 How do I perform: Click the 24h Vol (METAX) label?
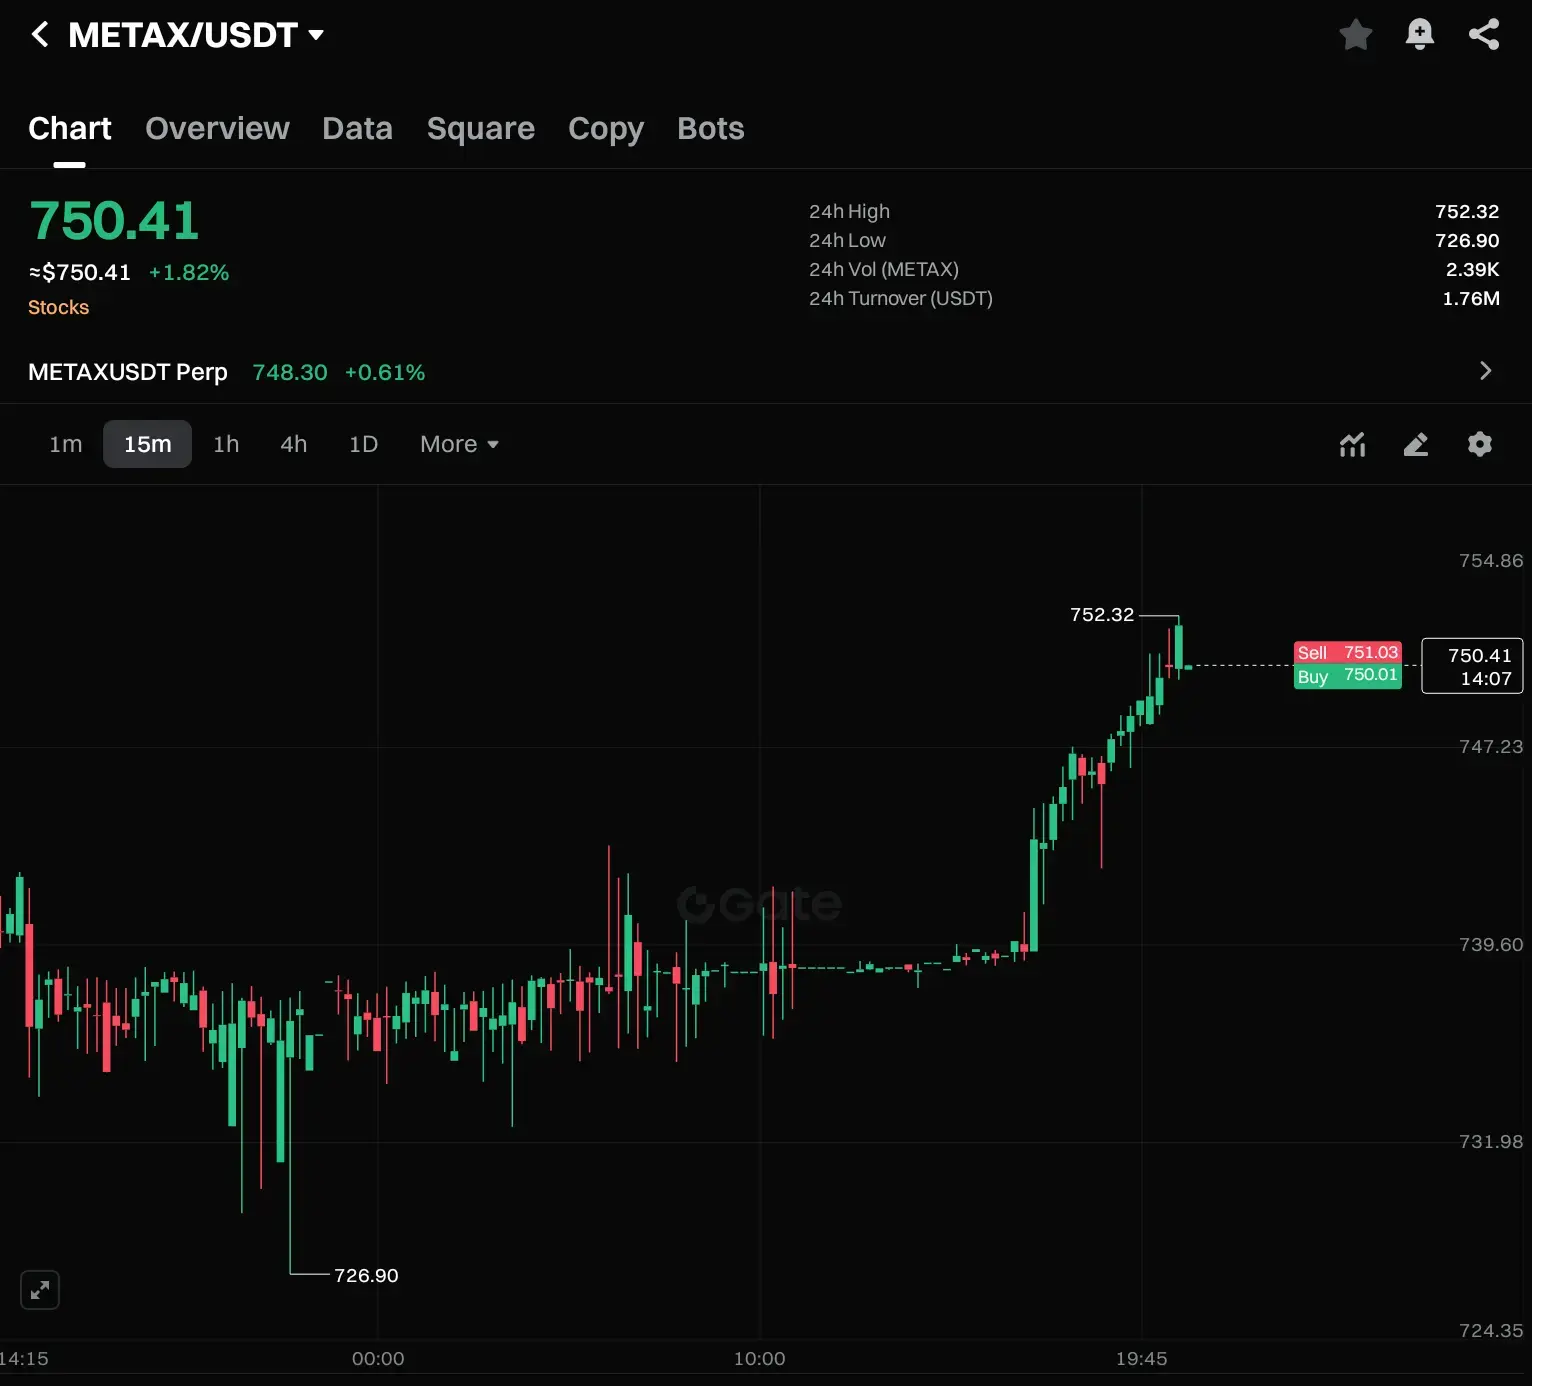tap(884, 270)
